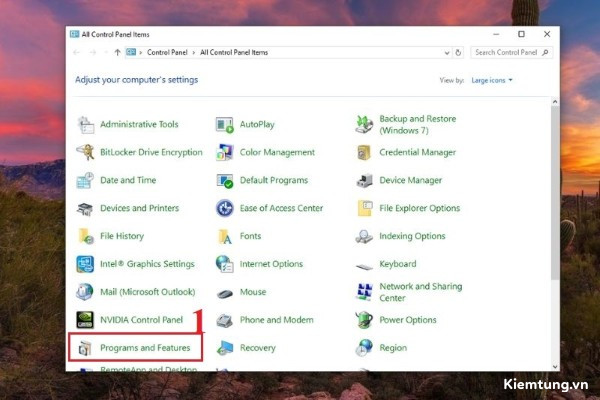Open the Phone and Modem icon
The width and height of the screenshot is (600, 400).
pos(225,320)
